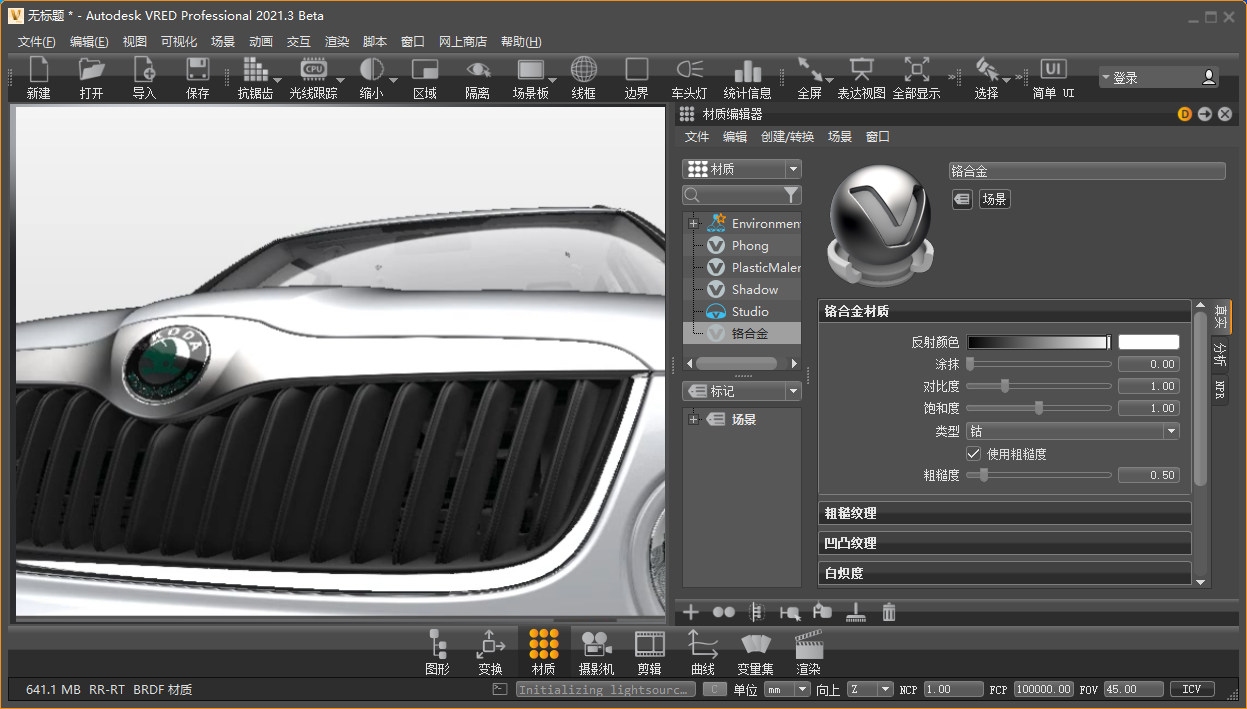Uncheck the 使用粗糙度 checkbox
Screen dimensions: 1247x709
pos(973,454)
